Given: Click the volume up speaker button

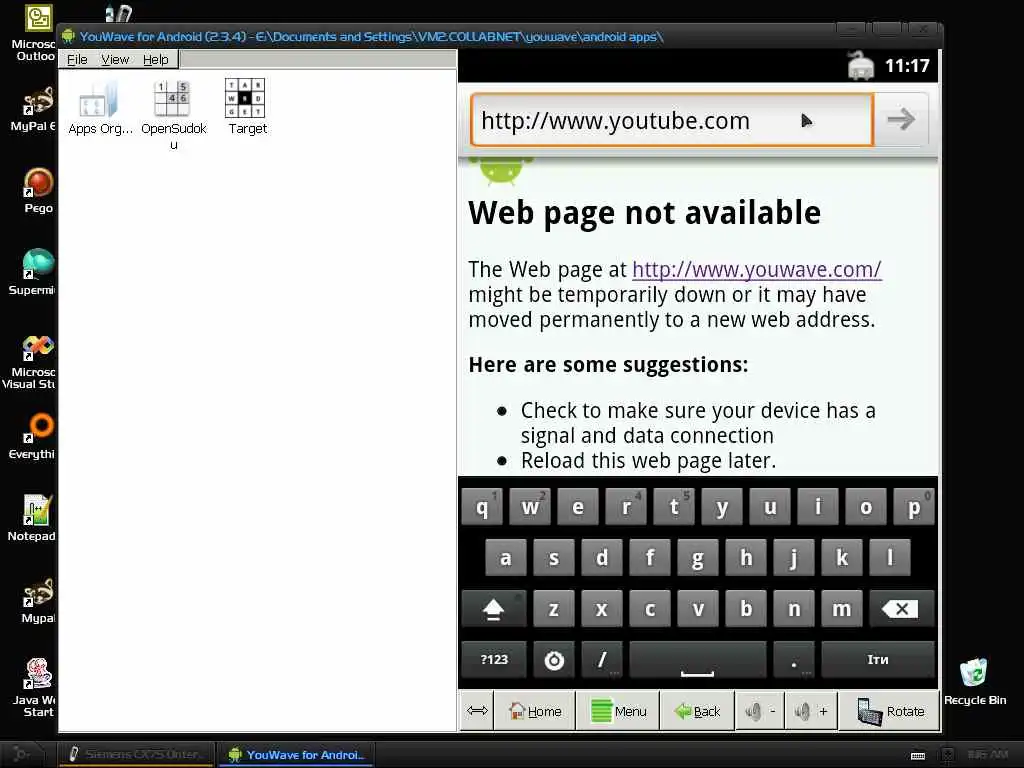Looking at the screenshot, I should [810, 711].
